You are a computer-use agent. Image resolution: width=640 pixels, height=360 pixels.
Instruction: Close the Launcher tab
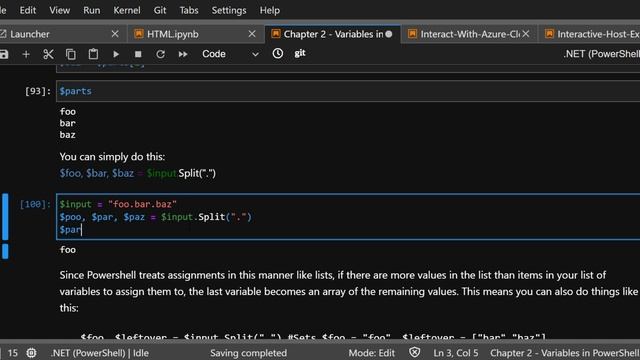(x=115, y=34)
